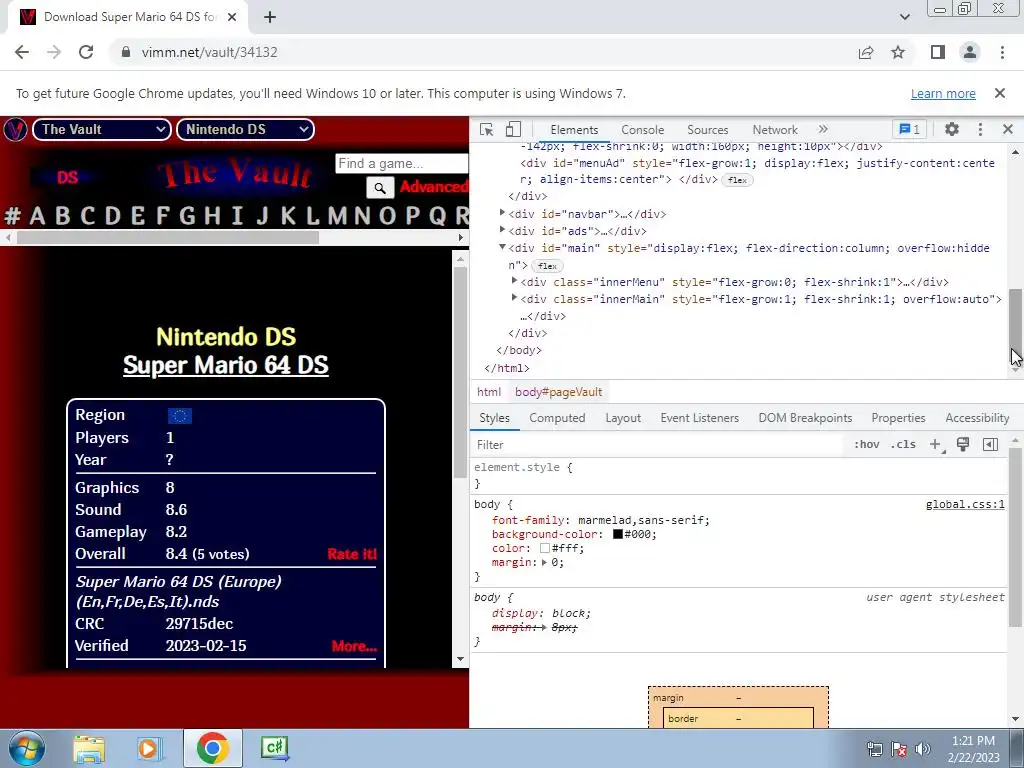This screenshot has width=1024, height=768.
Task: Click the Europe region flag icon
Action: [180, 416]
